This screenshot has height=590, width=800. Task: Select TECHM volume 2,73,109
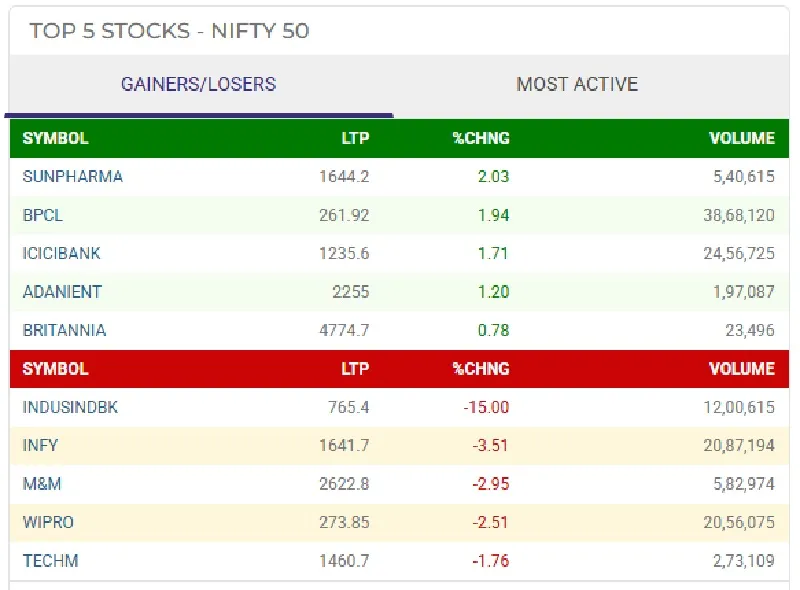pyautogui.click(x=744, y=561)
